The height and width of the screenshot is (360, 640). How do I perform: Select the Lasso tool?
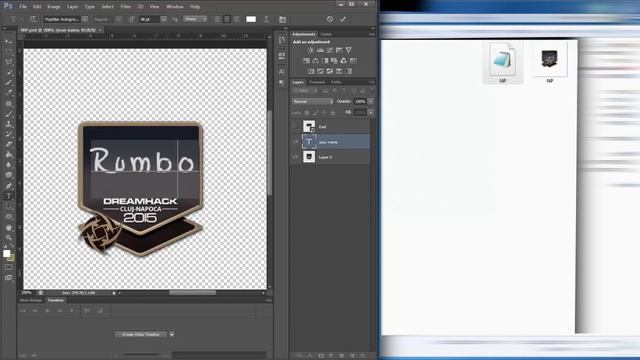coord(9,62)
